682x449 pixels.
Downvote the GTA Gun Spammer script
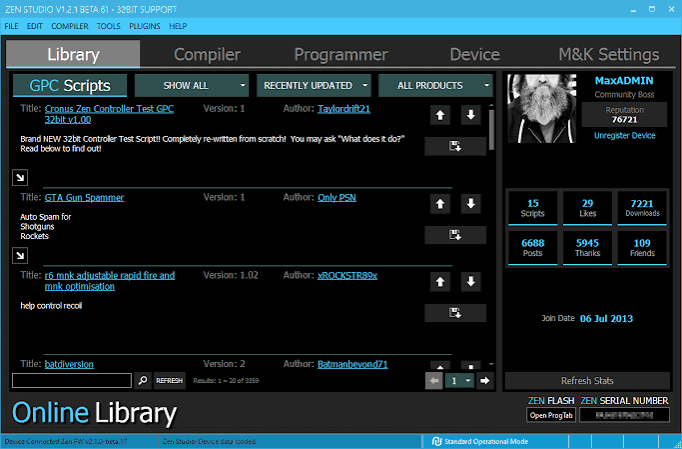471,204
